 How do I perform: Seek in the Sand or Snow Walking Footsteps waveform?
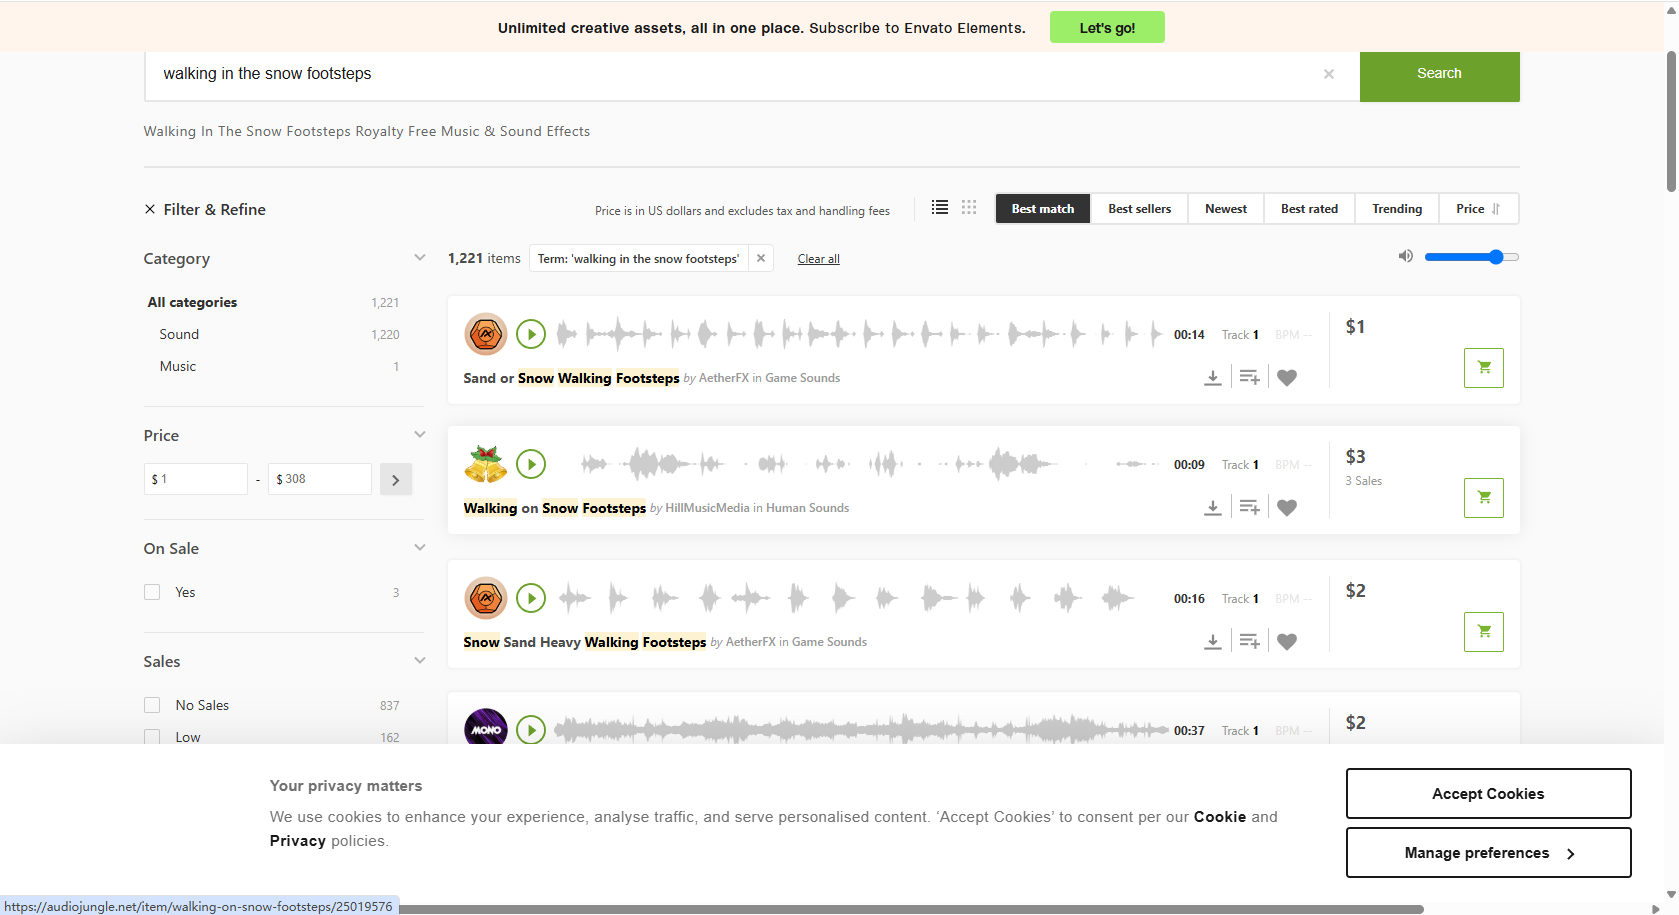(x=860, y=334)
